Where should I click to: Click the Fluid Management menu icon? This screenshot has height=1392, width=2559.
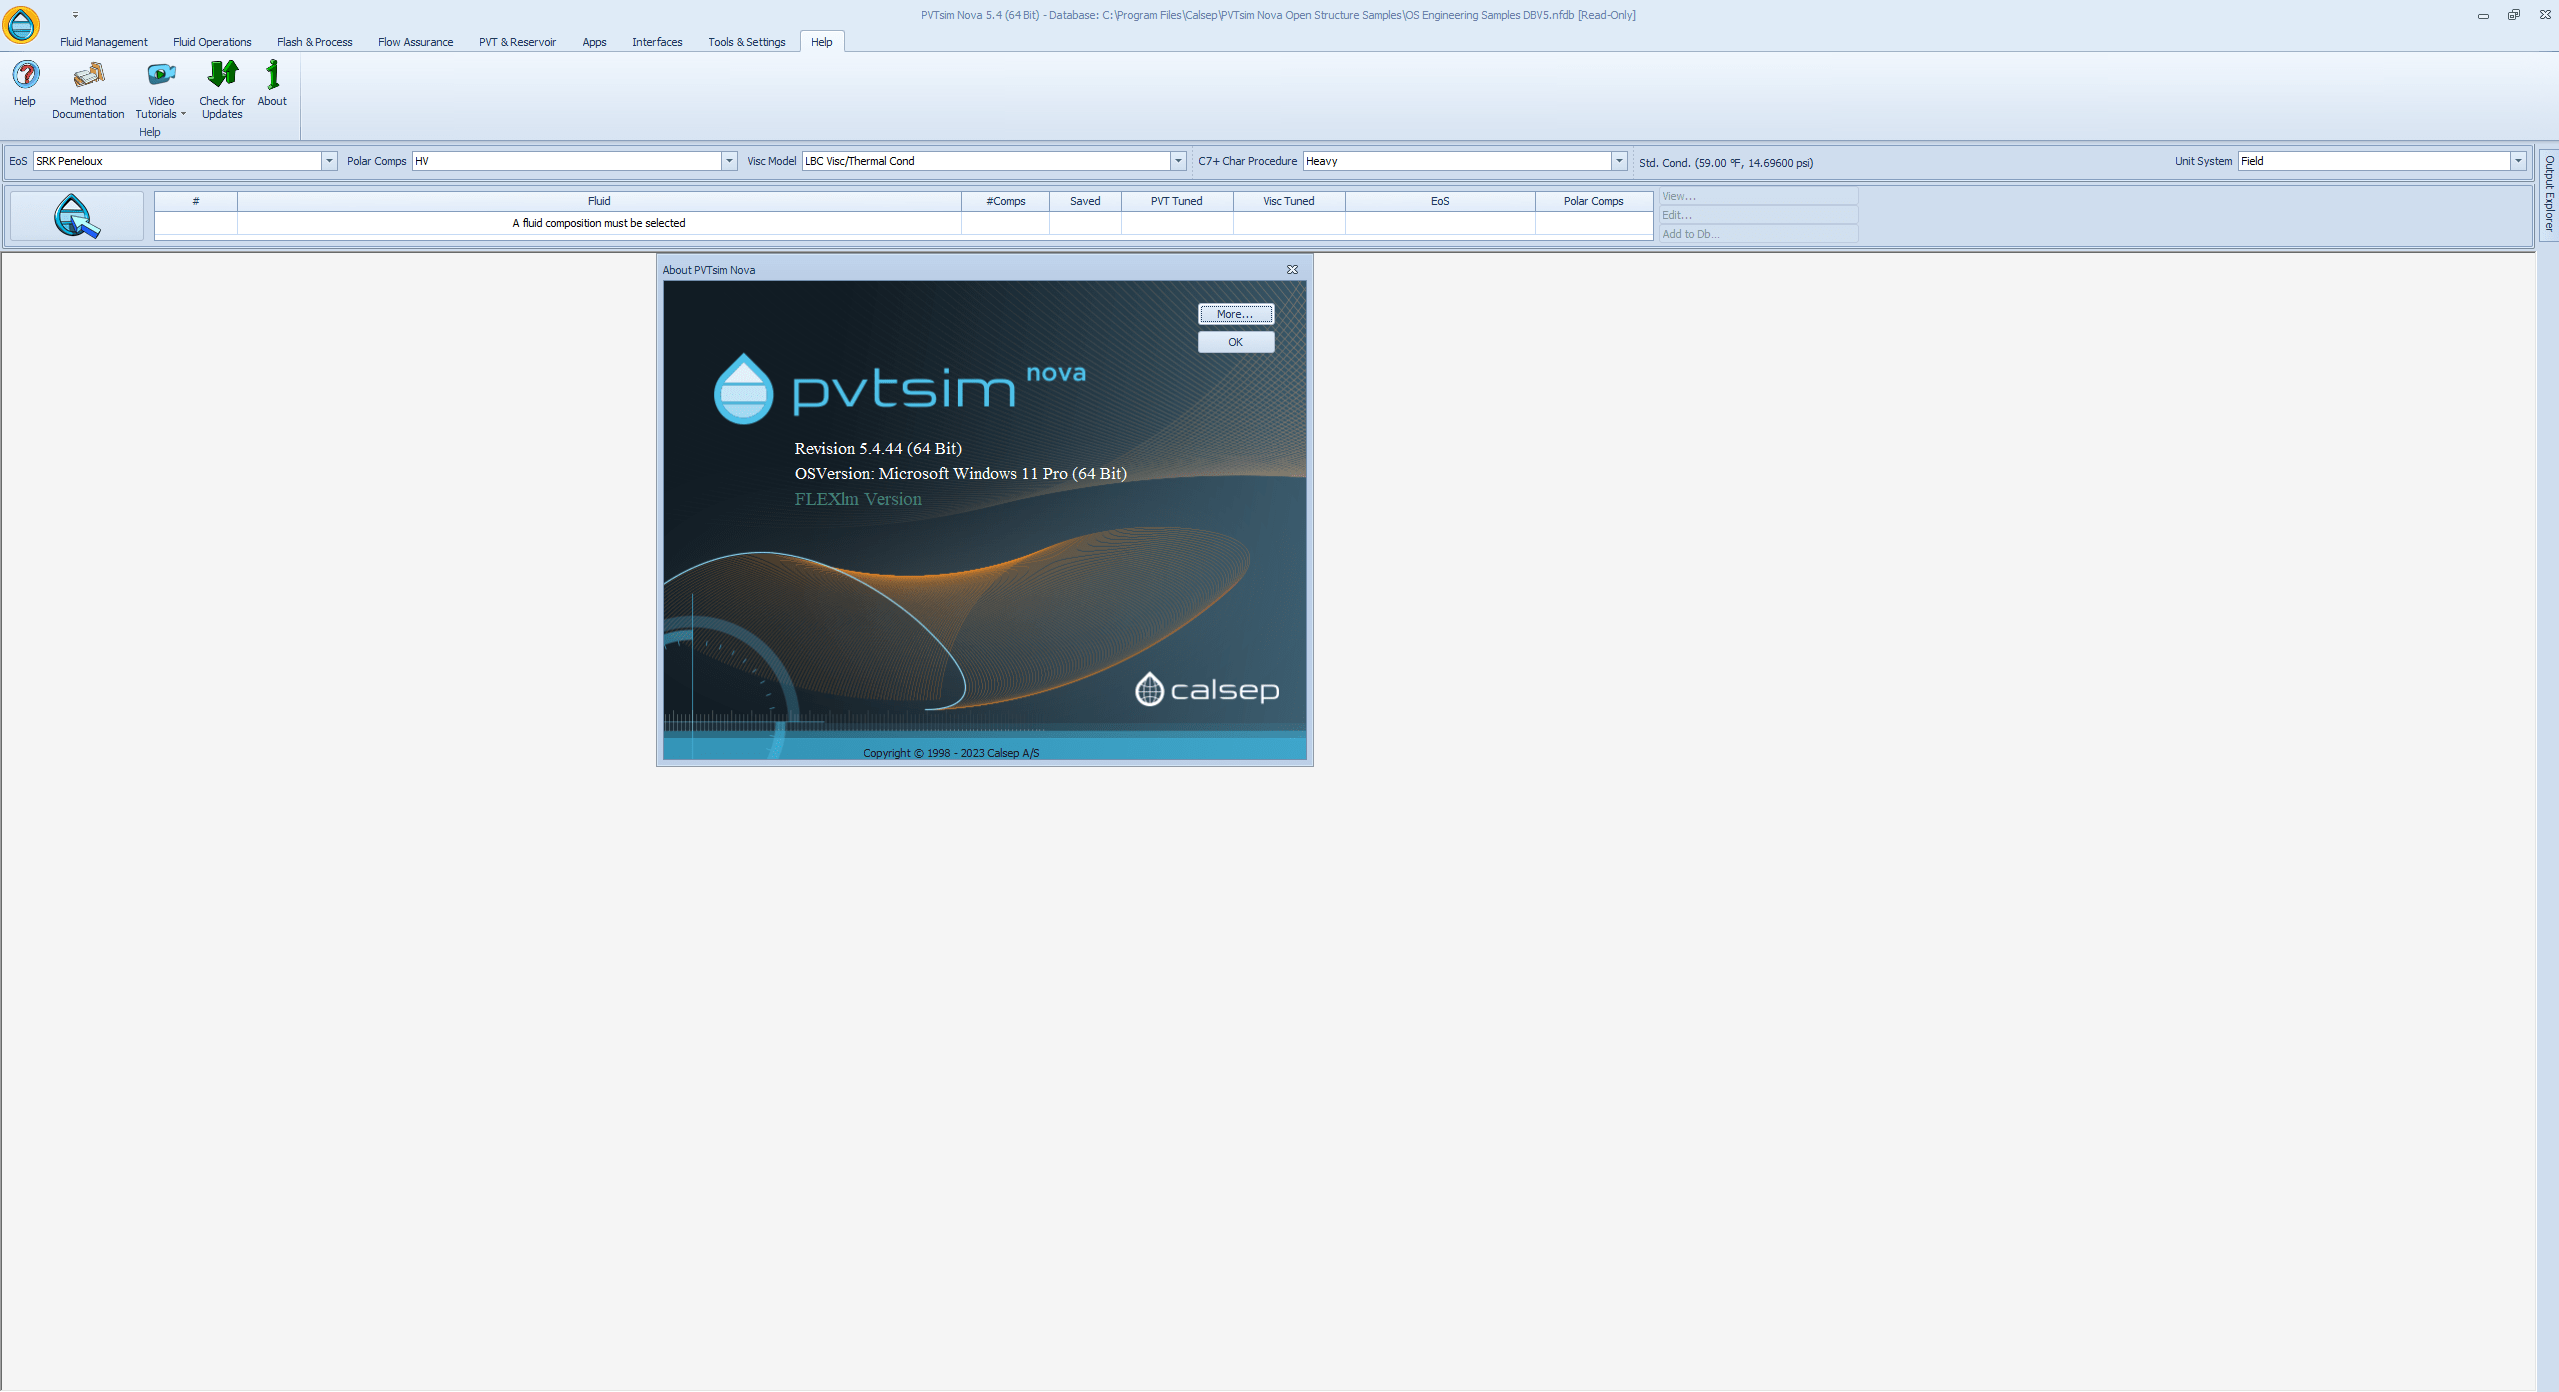pos(101,43)
